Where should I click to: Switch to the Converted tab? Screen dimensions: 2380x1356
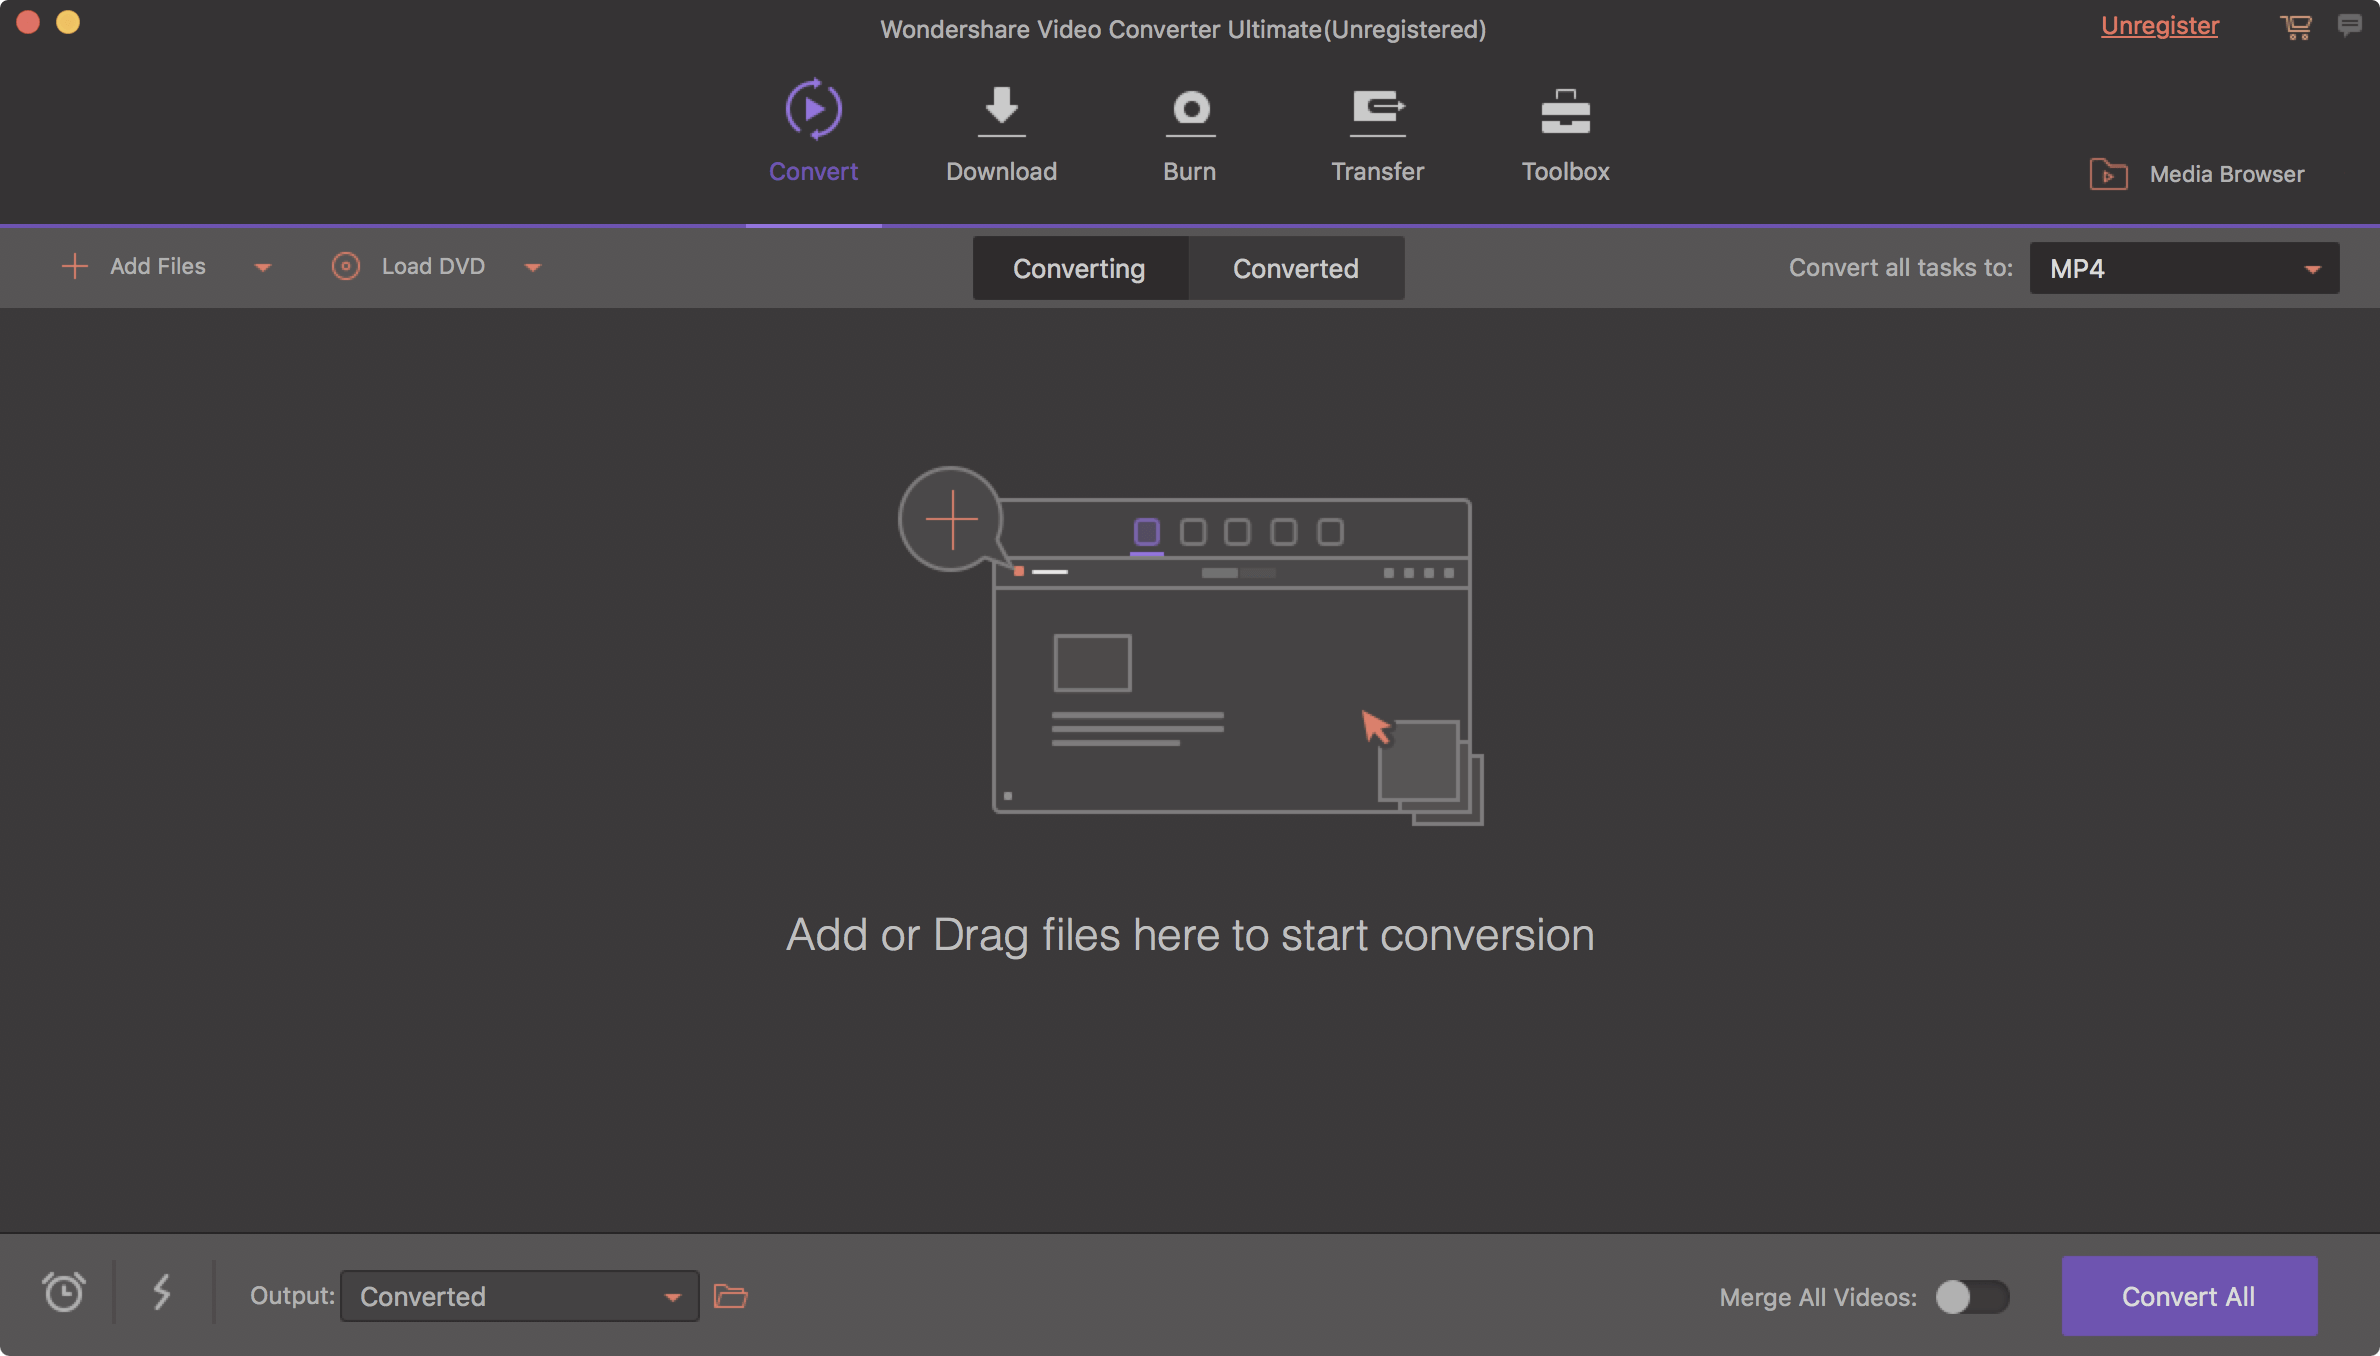(1295, 268)
